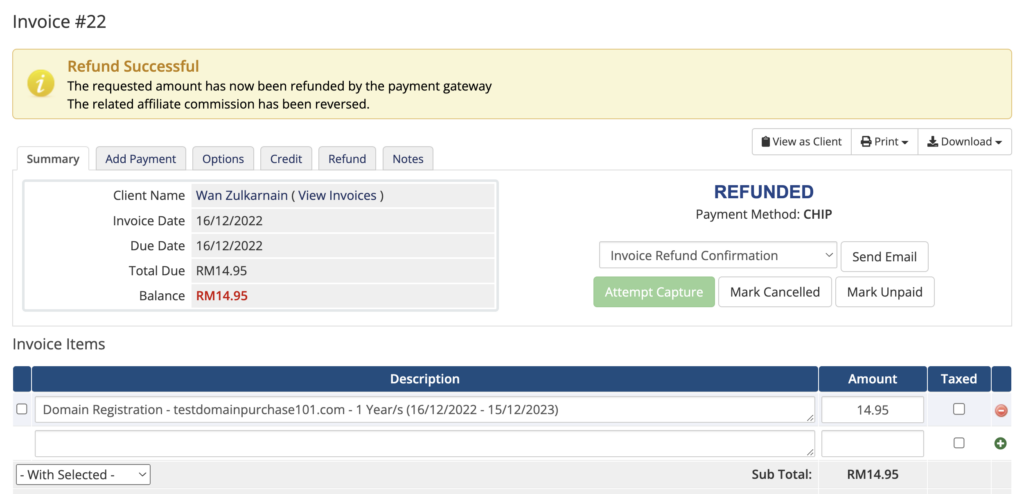Toggle Taxed checkbox for Domain Registration row
Viewport: 1024px width, 494px height.
tap(959, 409)
